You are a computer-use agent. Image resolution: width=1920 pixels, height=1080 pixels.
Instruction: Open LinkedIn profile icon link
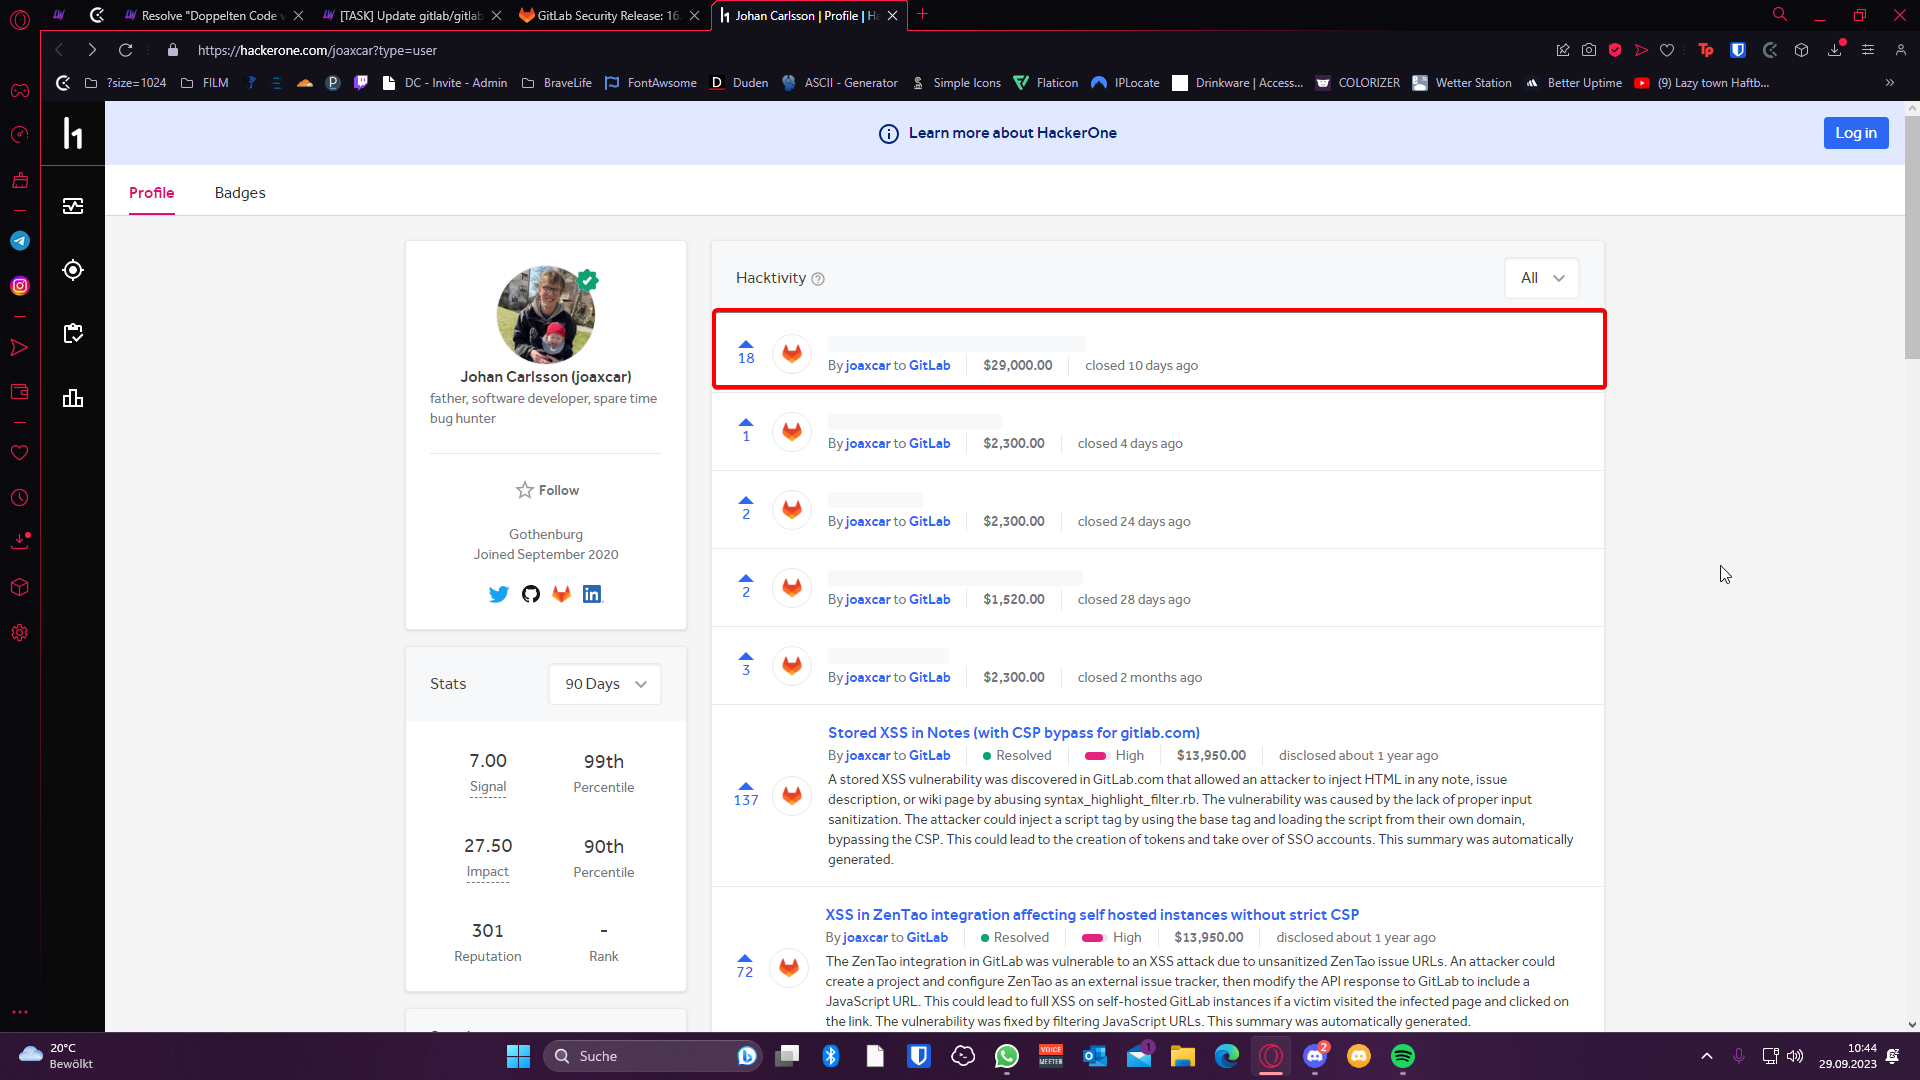(x=592, y=594)
